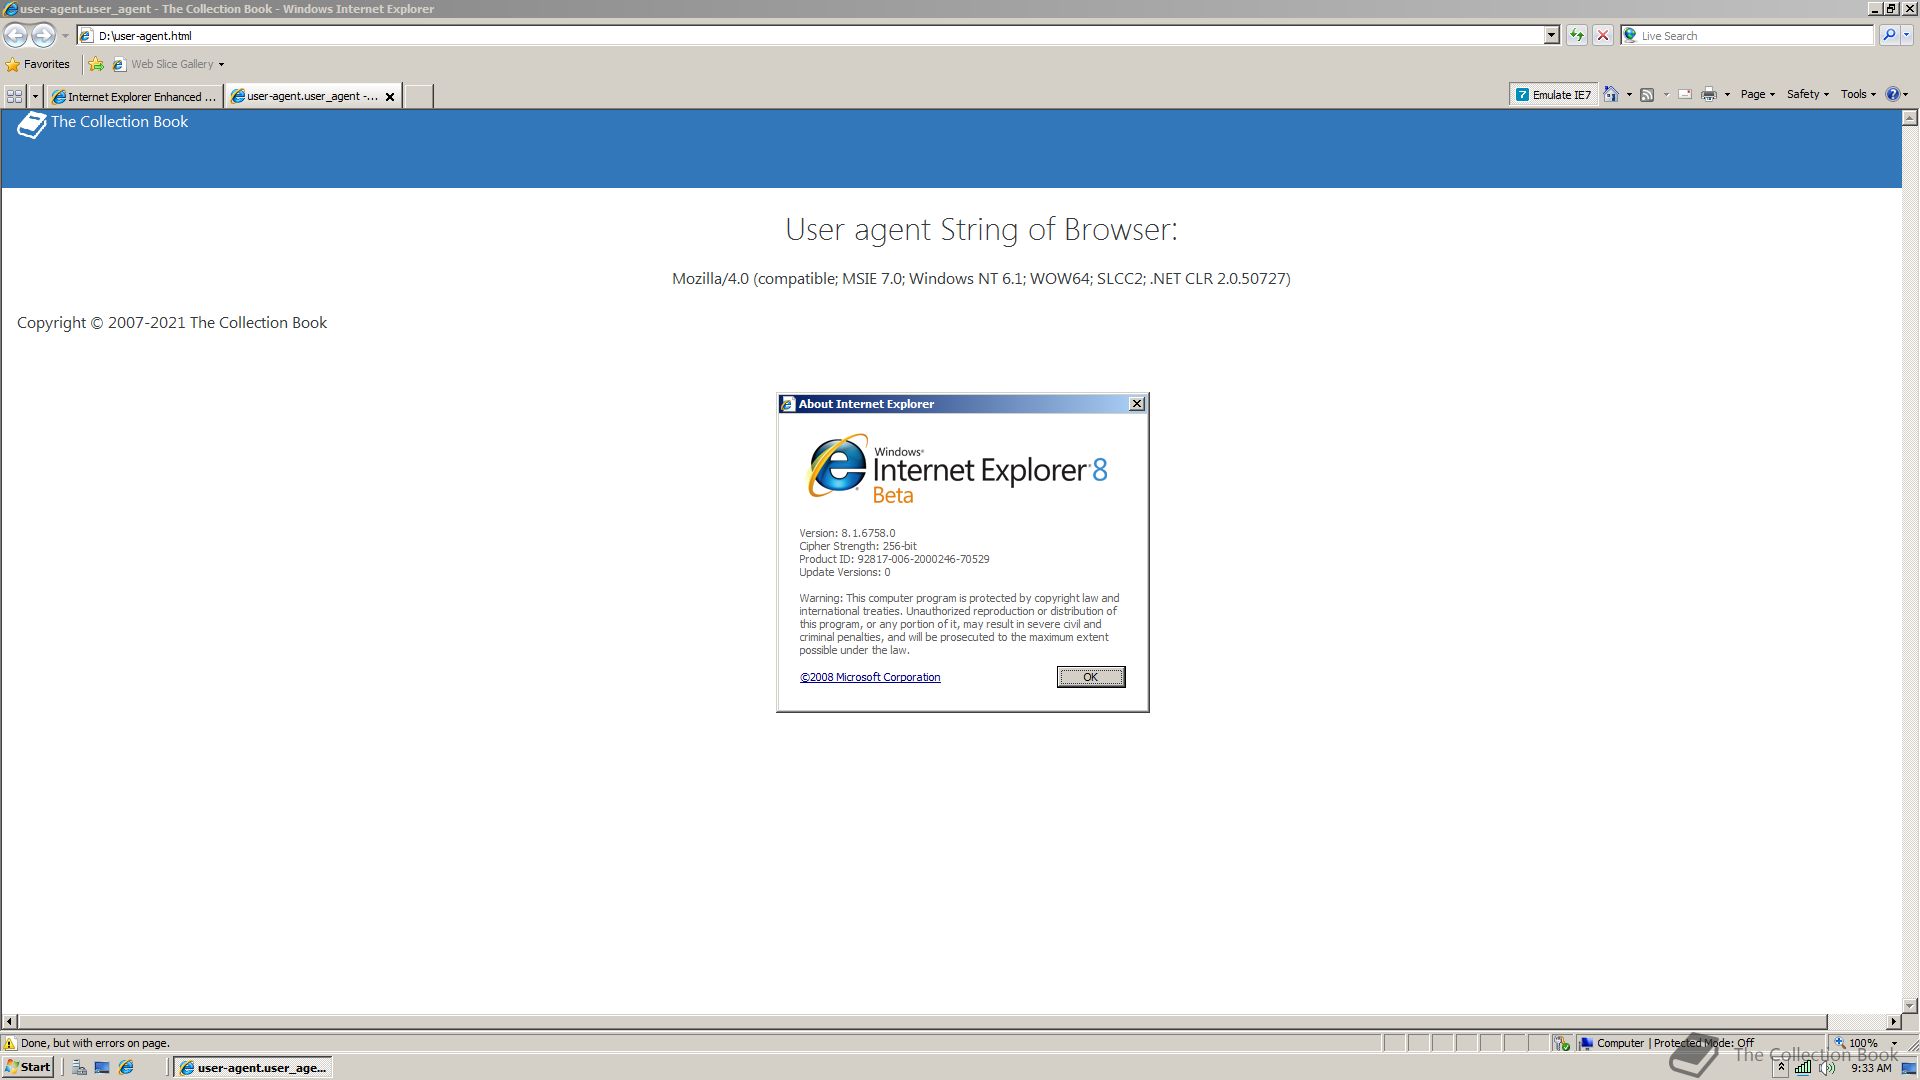Image resolution: width=1920 pixels, height=1080 pixels.
Task: Click the page error warning icon
Action: click(x=10, y=1043)
